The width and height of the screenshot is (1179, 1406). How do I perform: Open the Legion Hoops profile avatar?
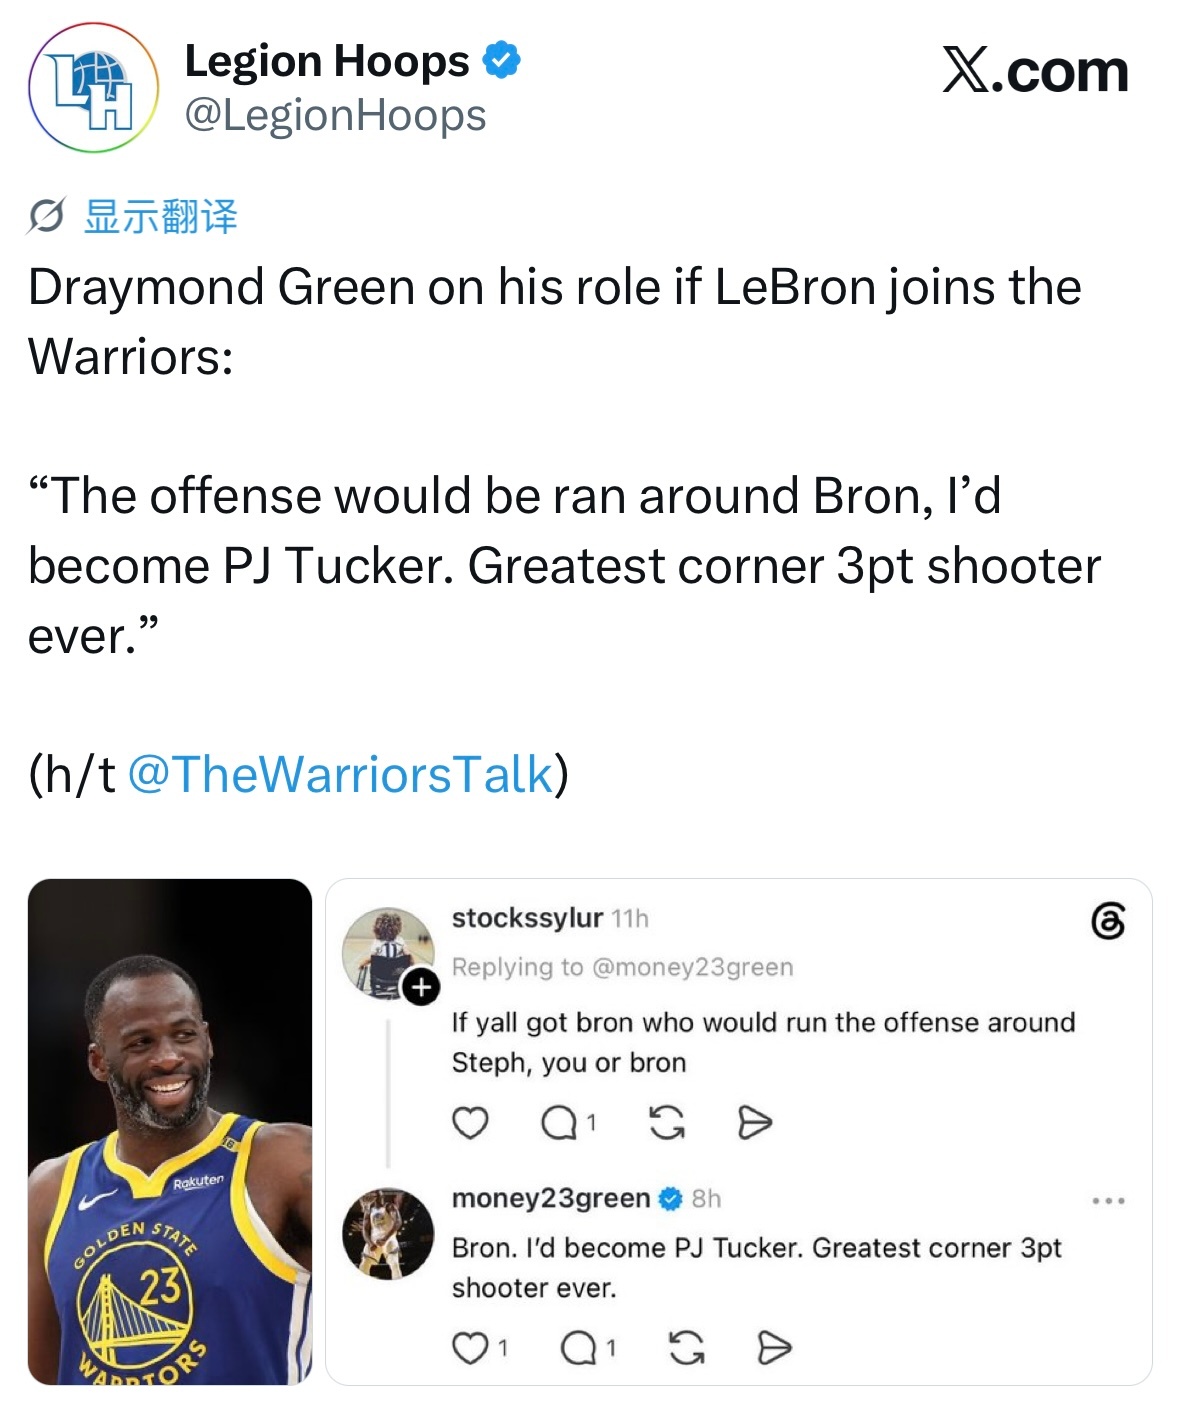(x=93, y=88)
